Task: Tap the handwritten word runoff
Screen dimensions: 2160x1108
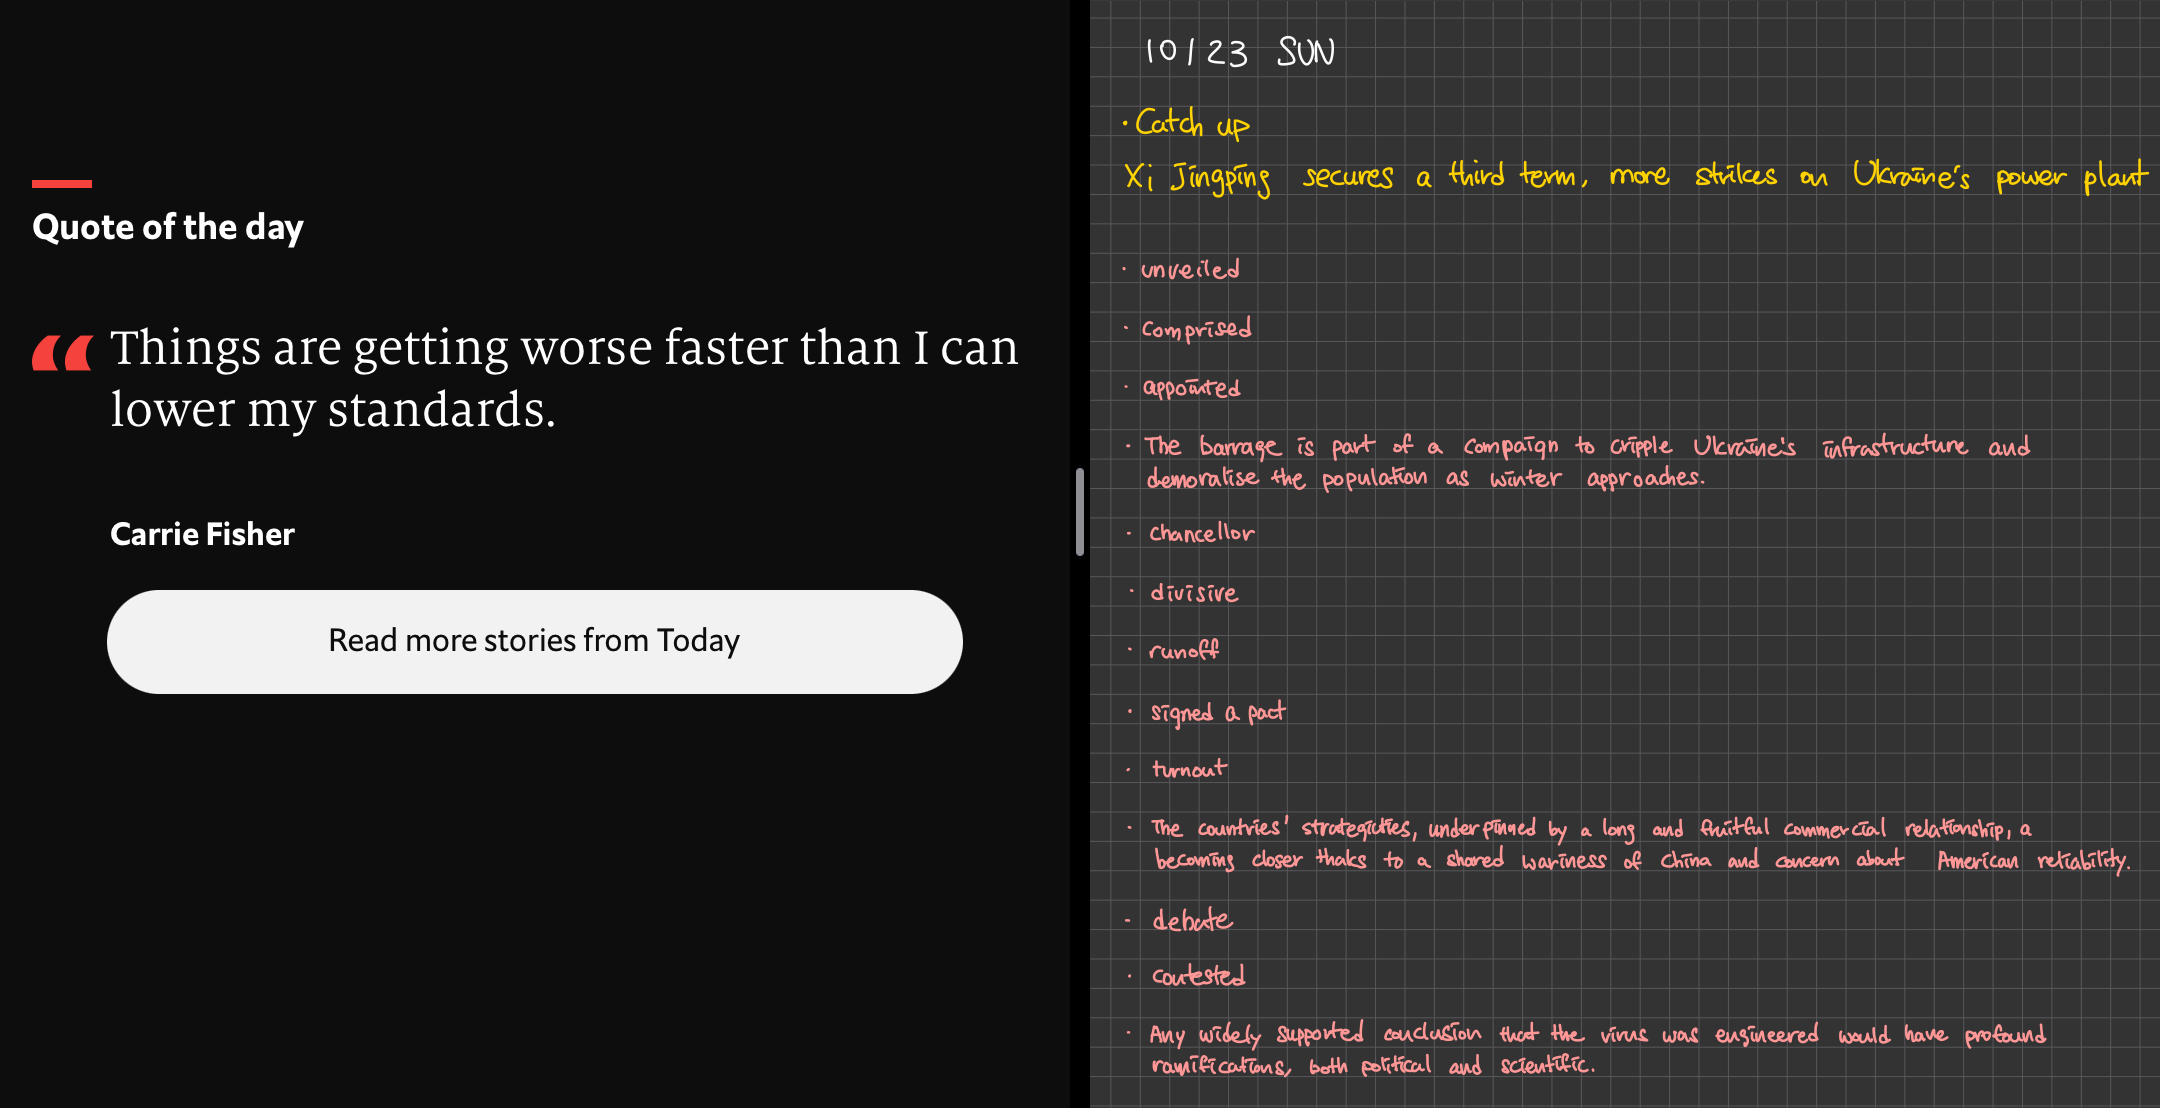Action: 1183,651
